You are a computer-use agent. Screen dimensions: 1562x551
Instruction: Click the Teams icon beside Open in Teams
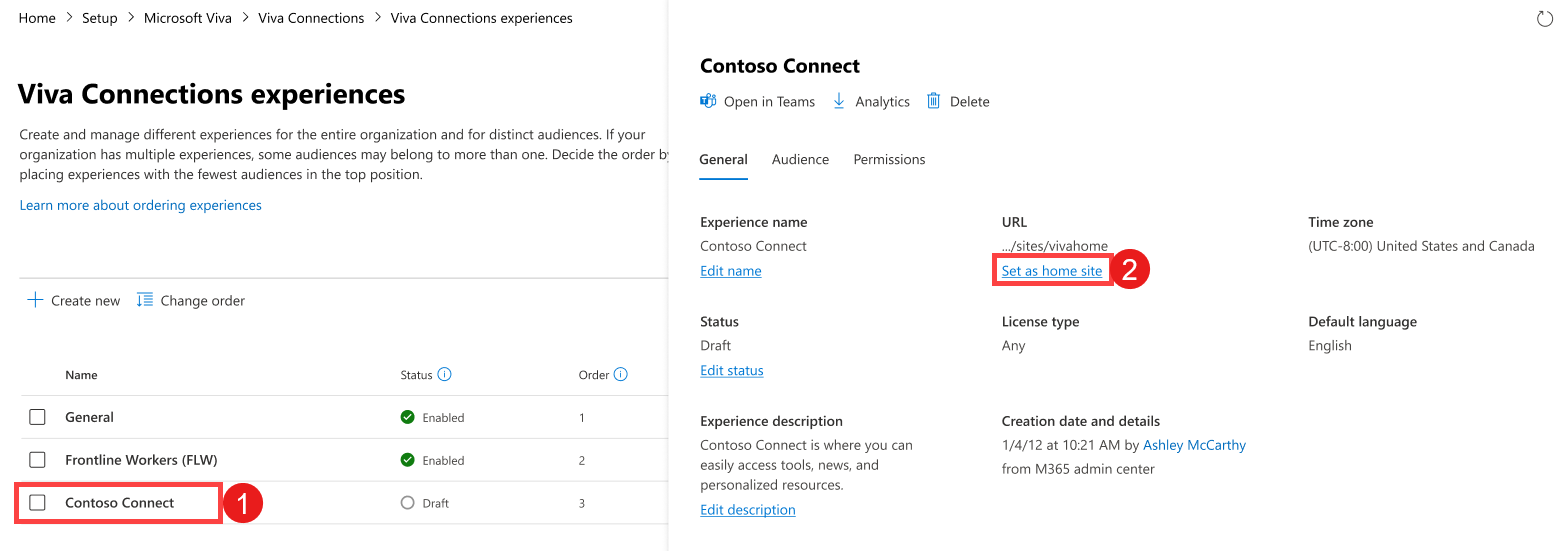(x=708, y=101)
